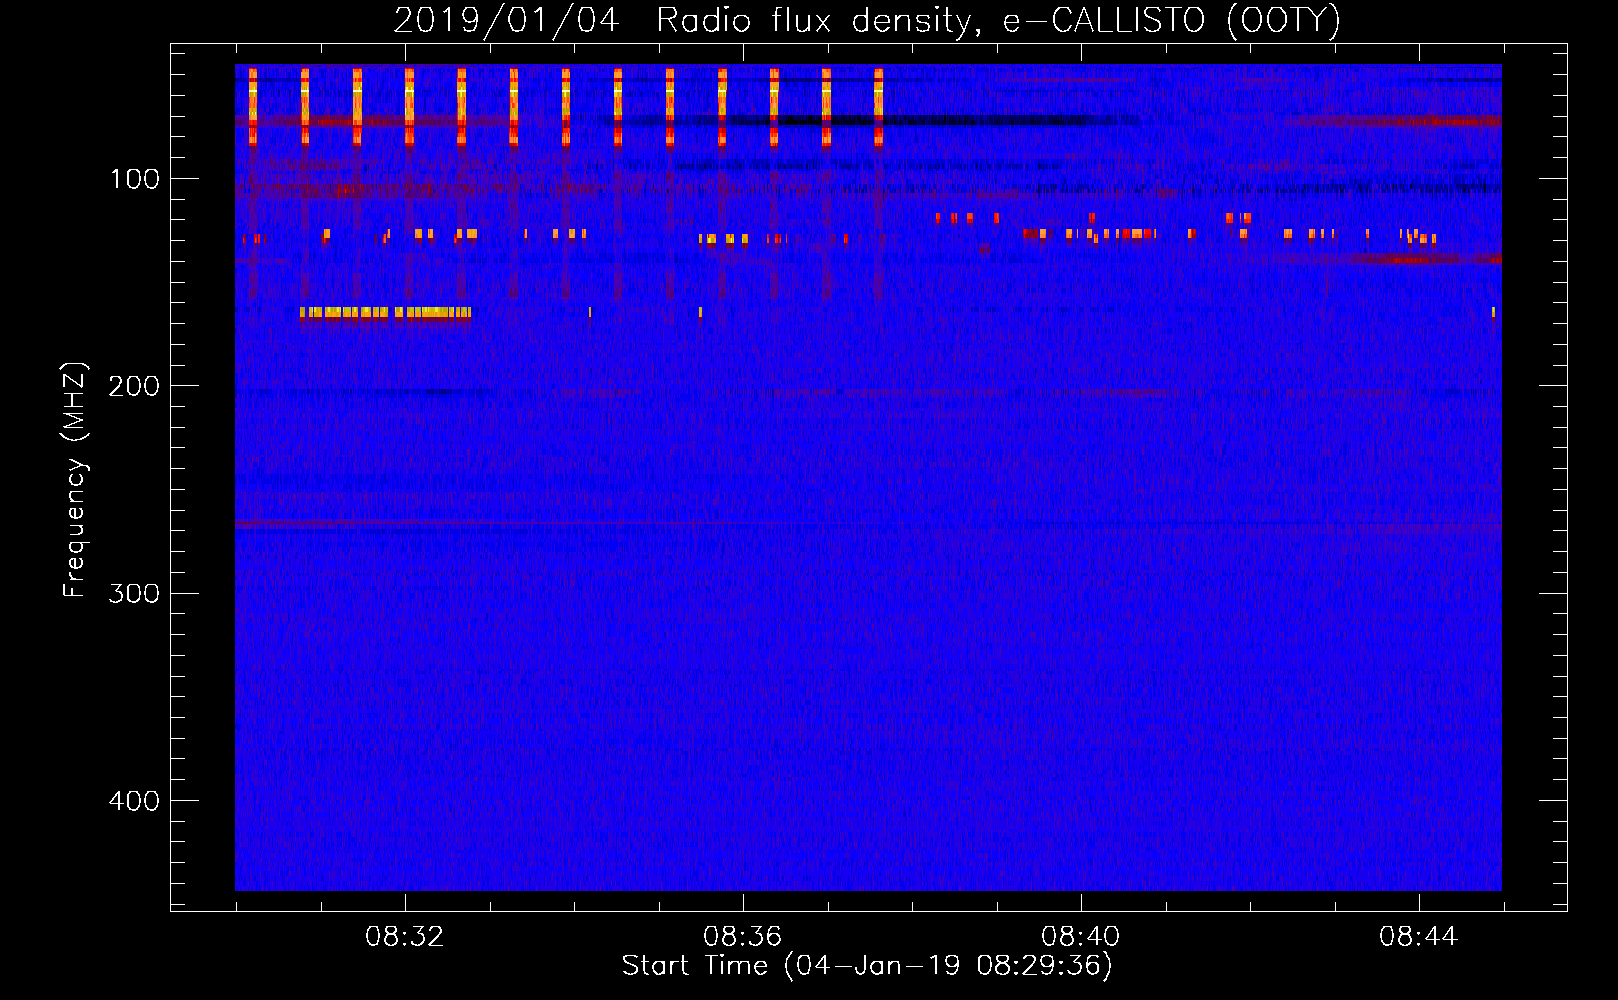Click the Start Time axis label

pos(867,966)
